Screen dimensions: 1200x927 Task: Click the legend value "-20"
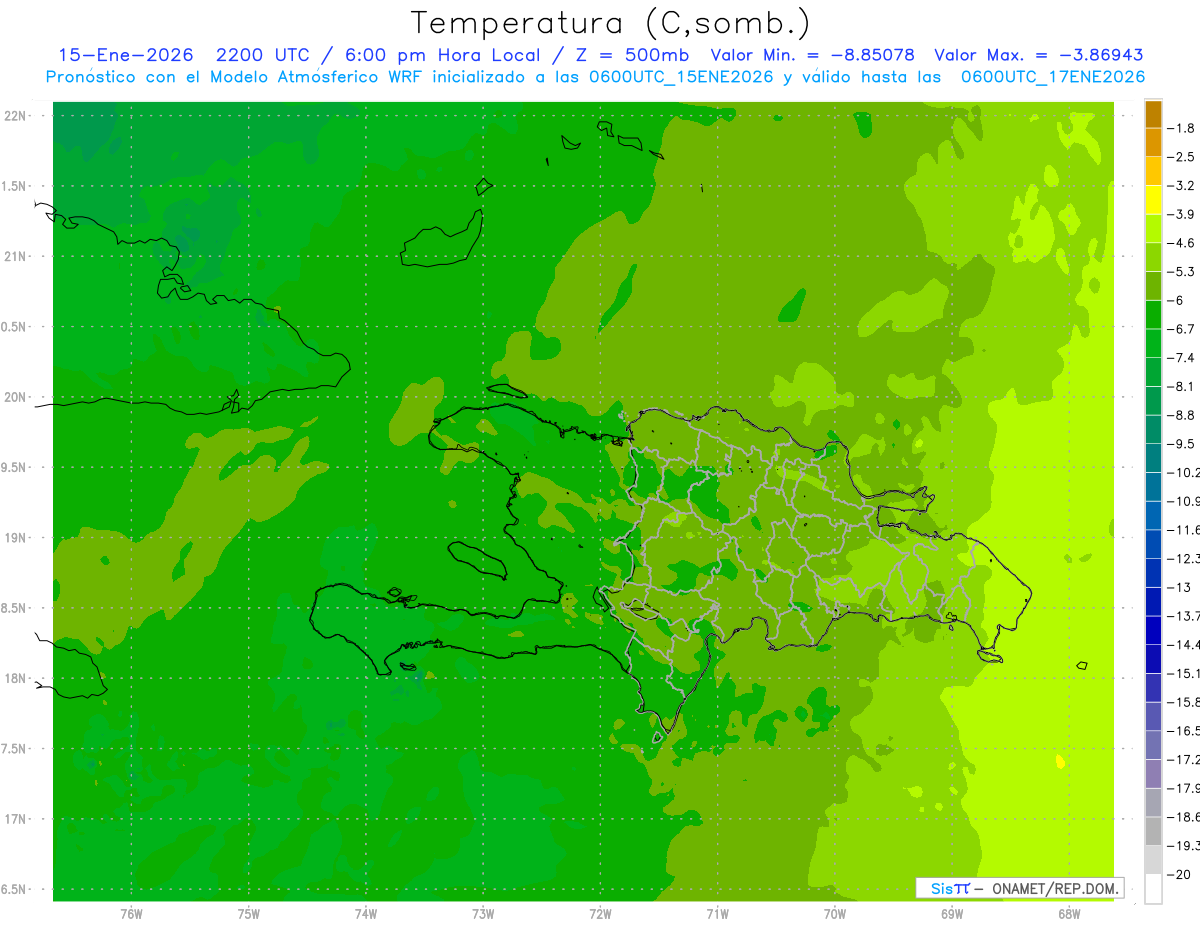coord(1179,874)
